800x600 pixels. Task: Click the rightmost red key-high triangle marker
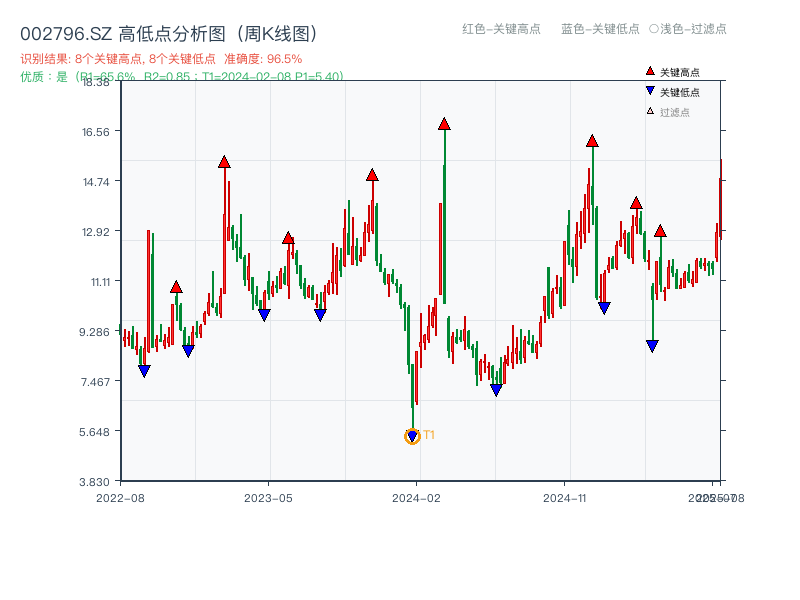point(659,230)
